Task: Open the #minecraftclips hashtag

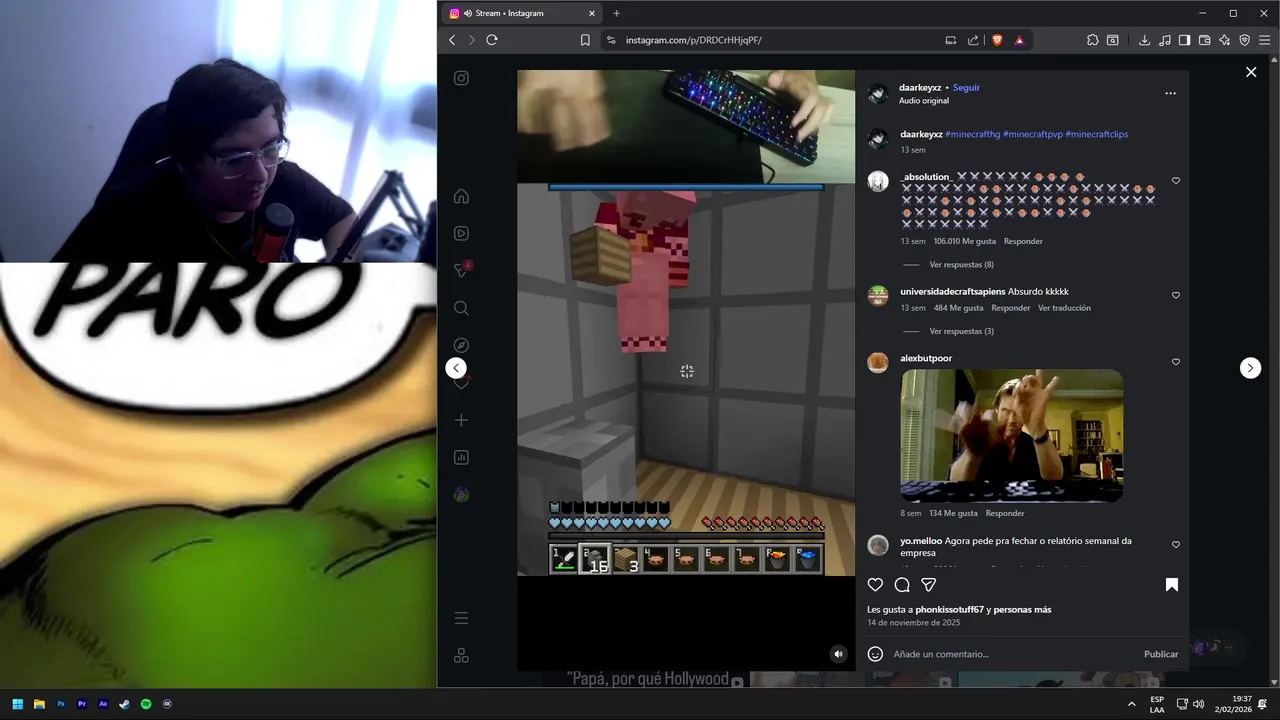Action: 1097,134
